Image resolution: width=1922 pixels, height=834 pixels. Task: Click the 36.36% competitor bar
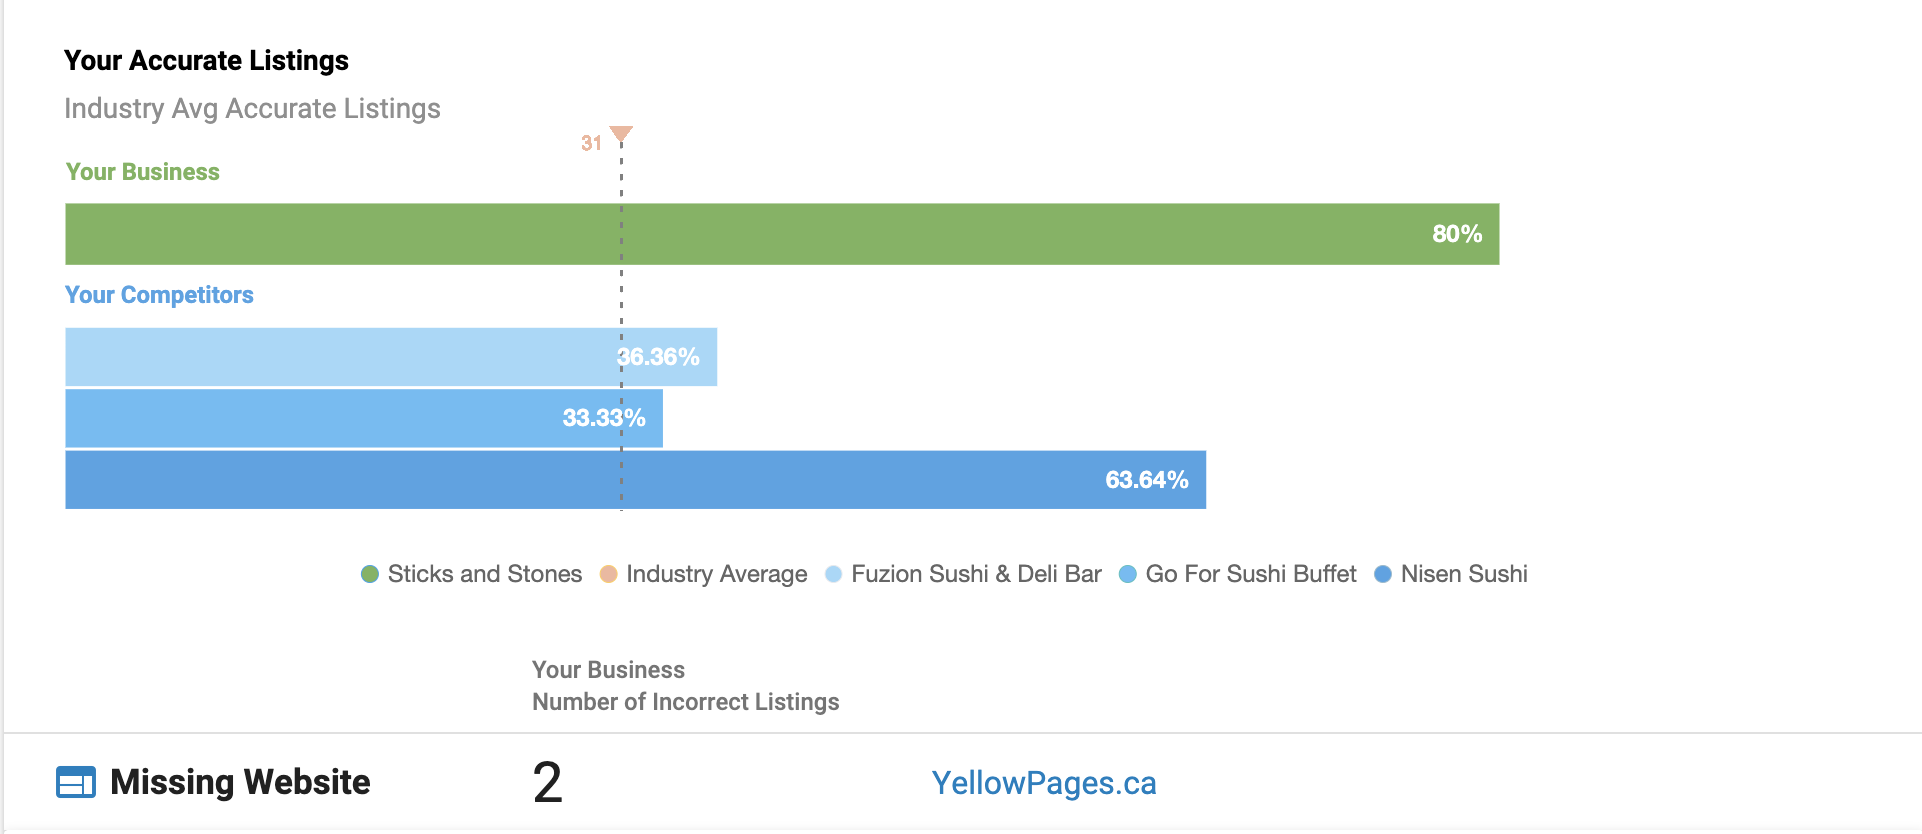click(x=391, y=357)
